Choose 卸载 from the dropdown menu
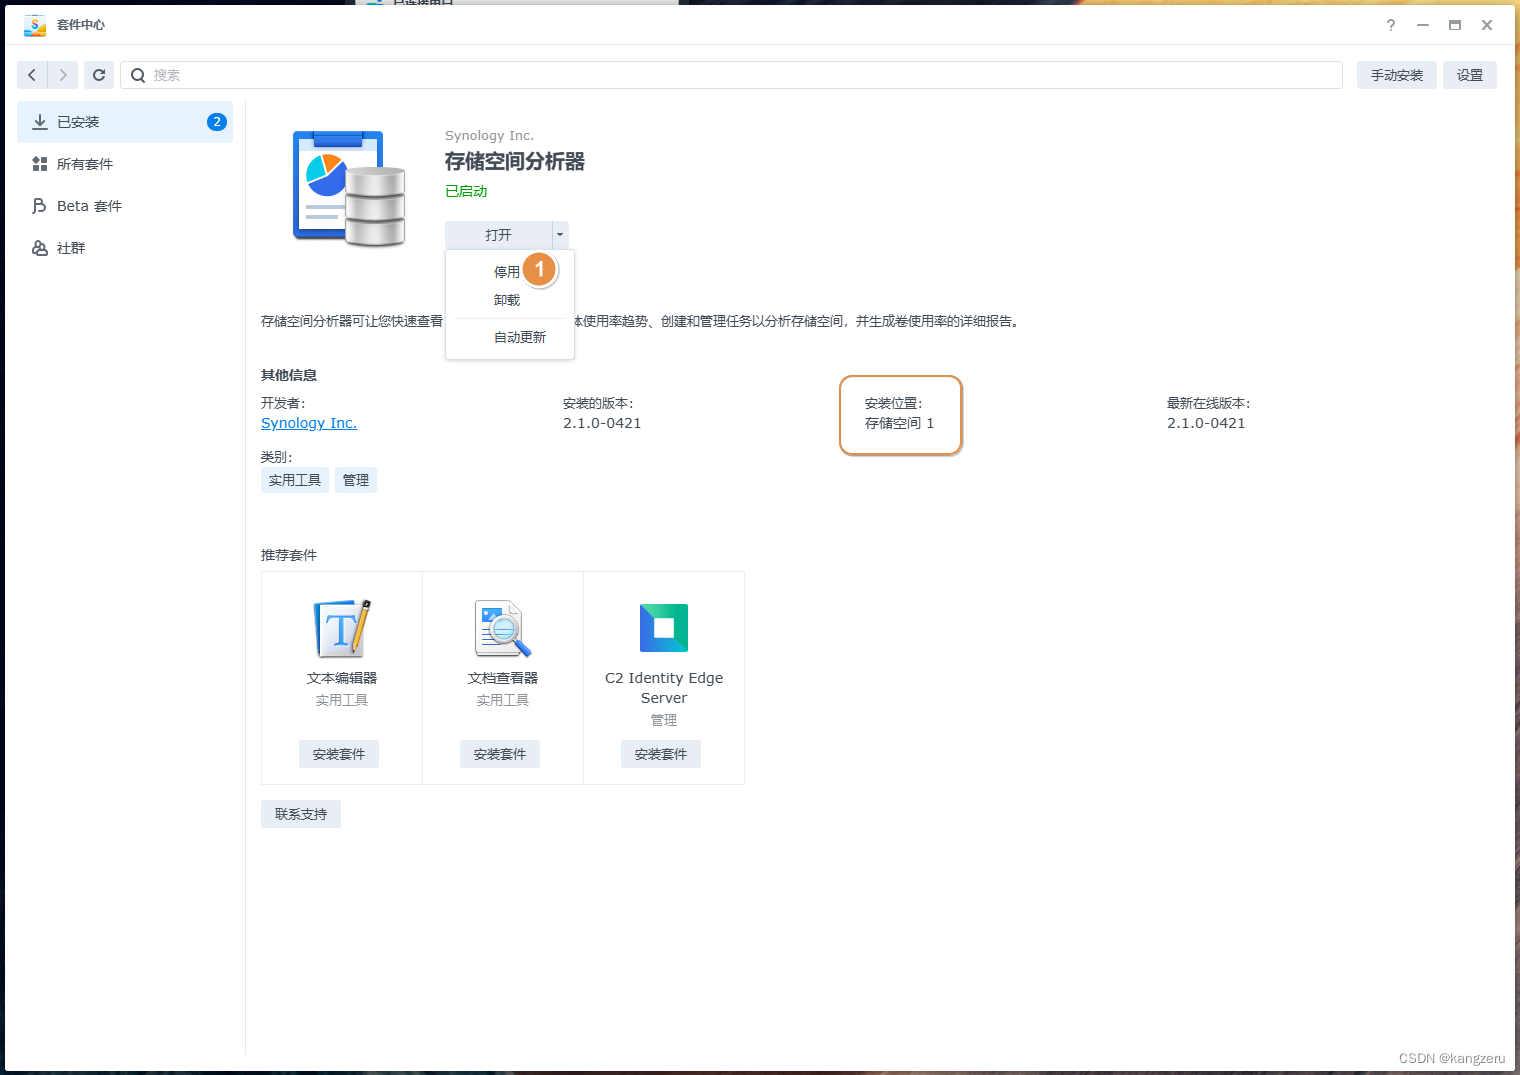 click(507, 300)
